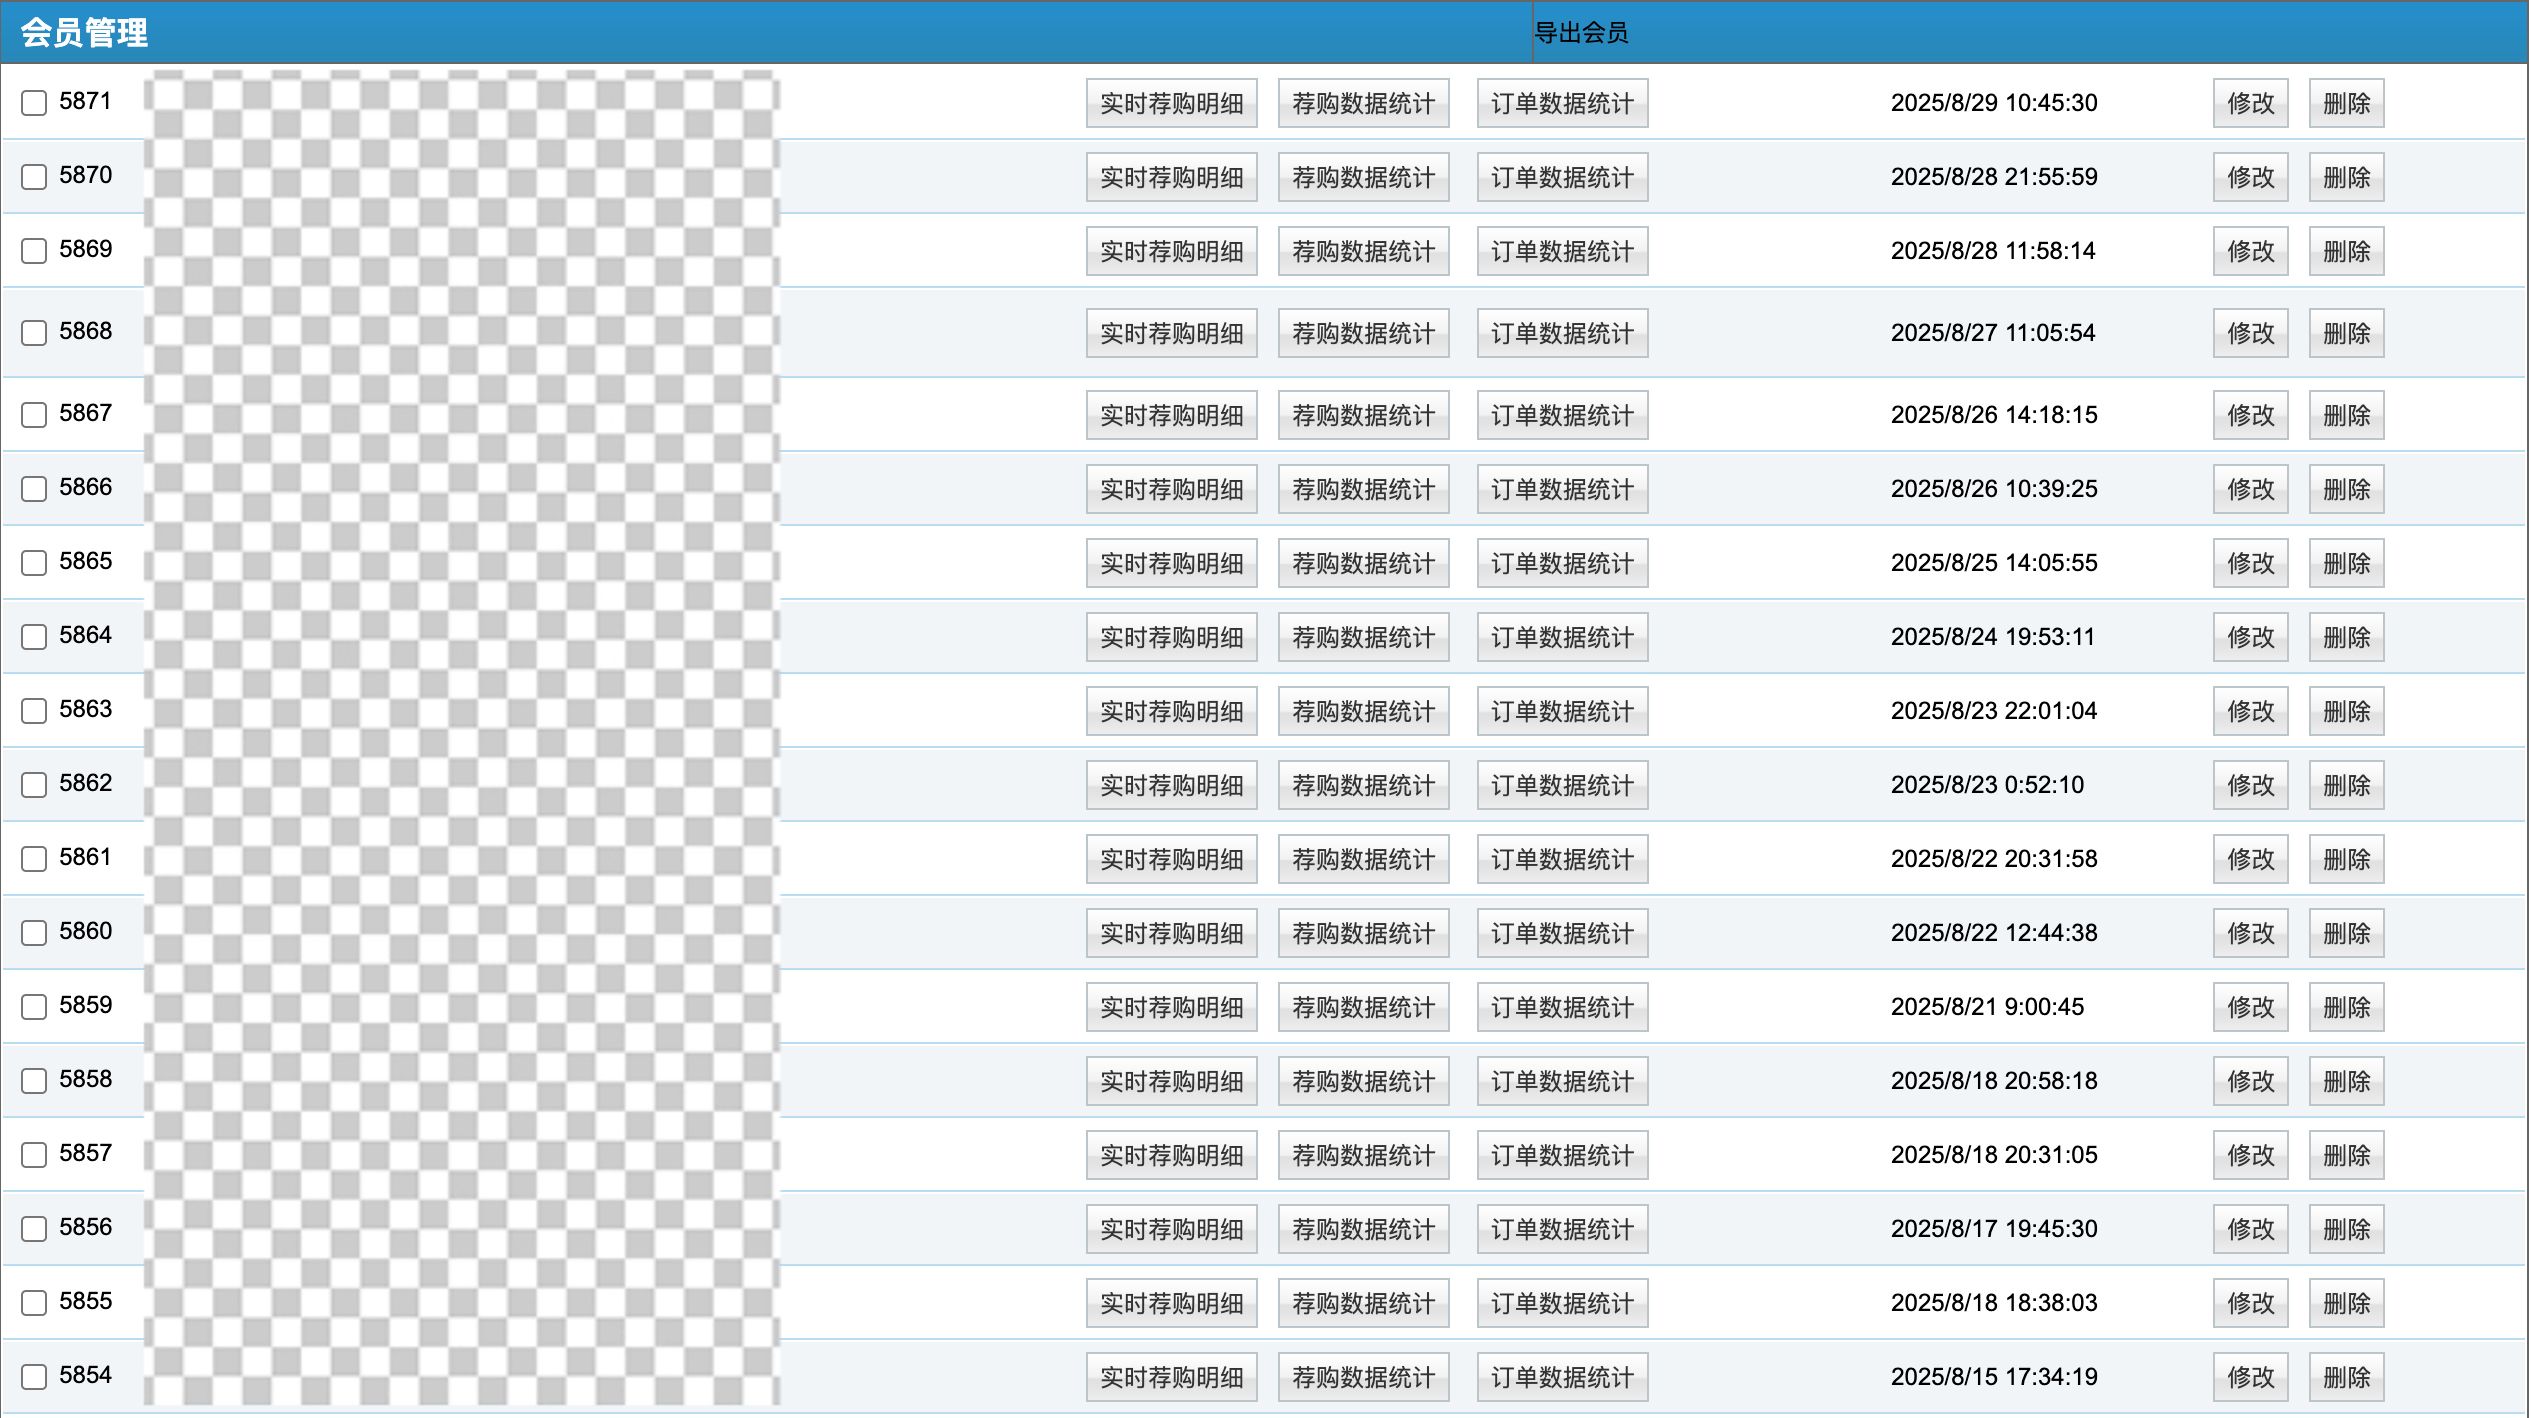
Task: Toggle checkbox for member 5858
Action: 34,1081
